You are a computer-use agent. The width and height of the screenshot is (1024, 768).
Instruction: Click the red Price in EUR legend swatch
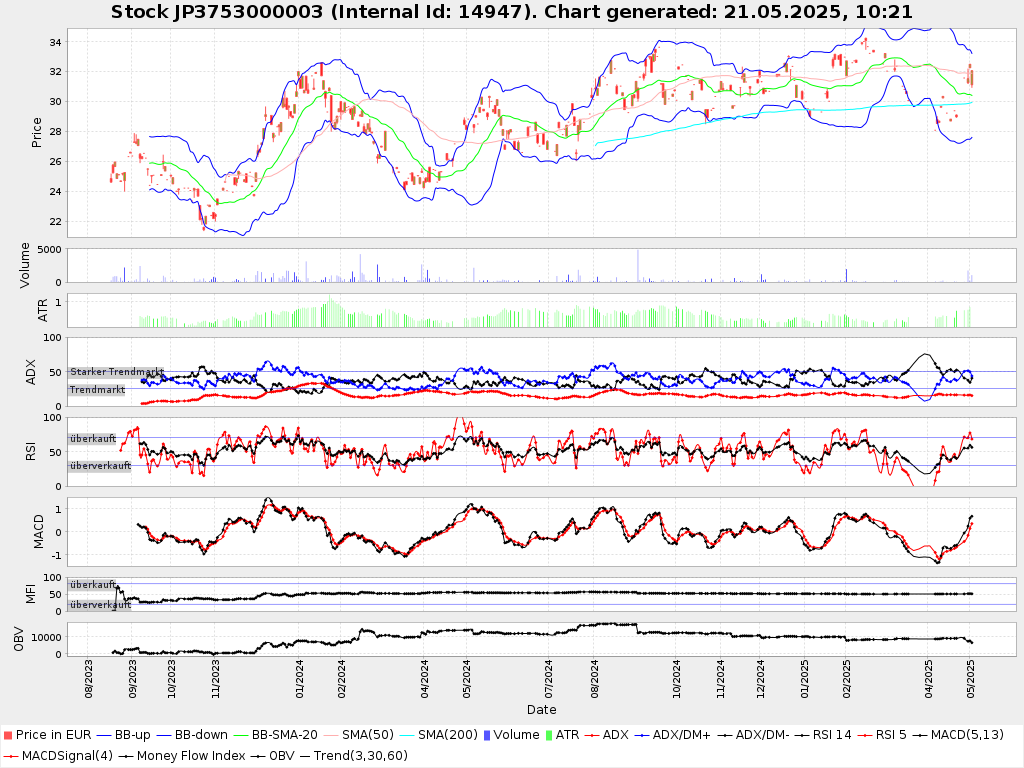point(8,735)
